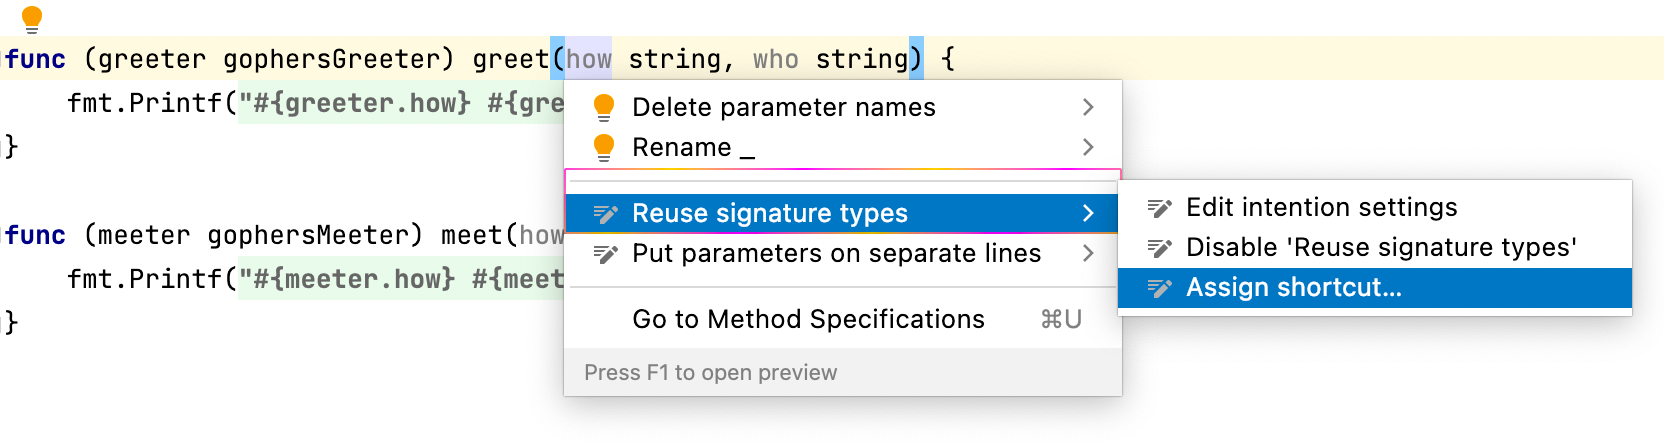Open Go to Method Specifications
The image size is (1664, 442).
tap(843, 319)
